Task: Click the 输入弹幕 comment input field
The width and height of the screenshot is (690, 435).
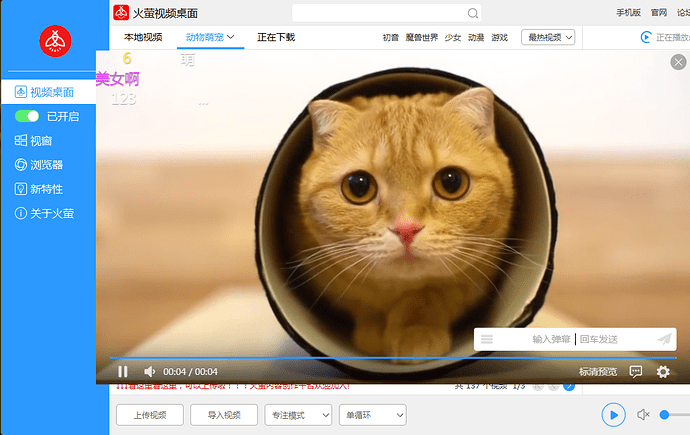Action: (x=575, y=339)
